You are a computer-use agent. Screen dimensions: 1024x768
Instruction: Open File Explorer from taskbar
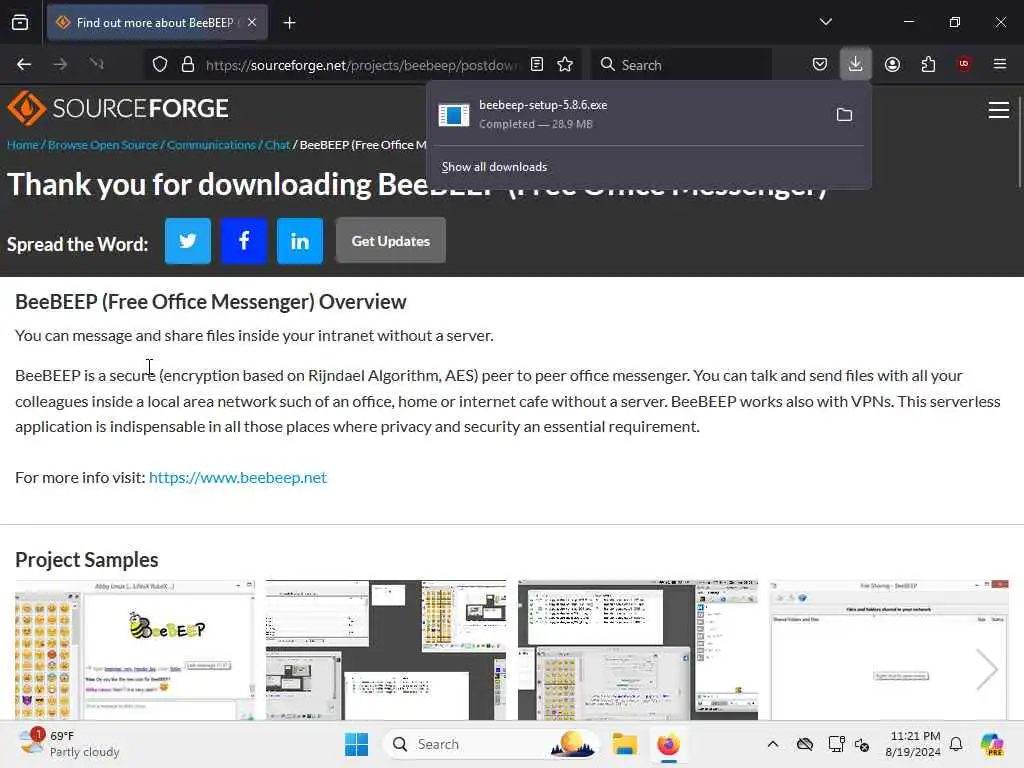coord(624,744)
